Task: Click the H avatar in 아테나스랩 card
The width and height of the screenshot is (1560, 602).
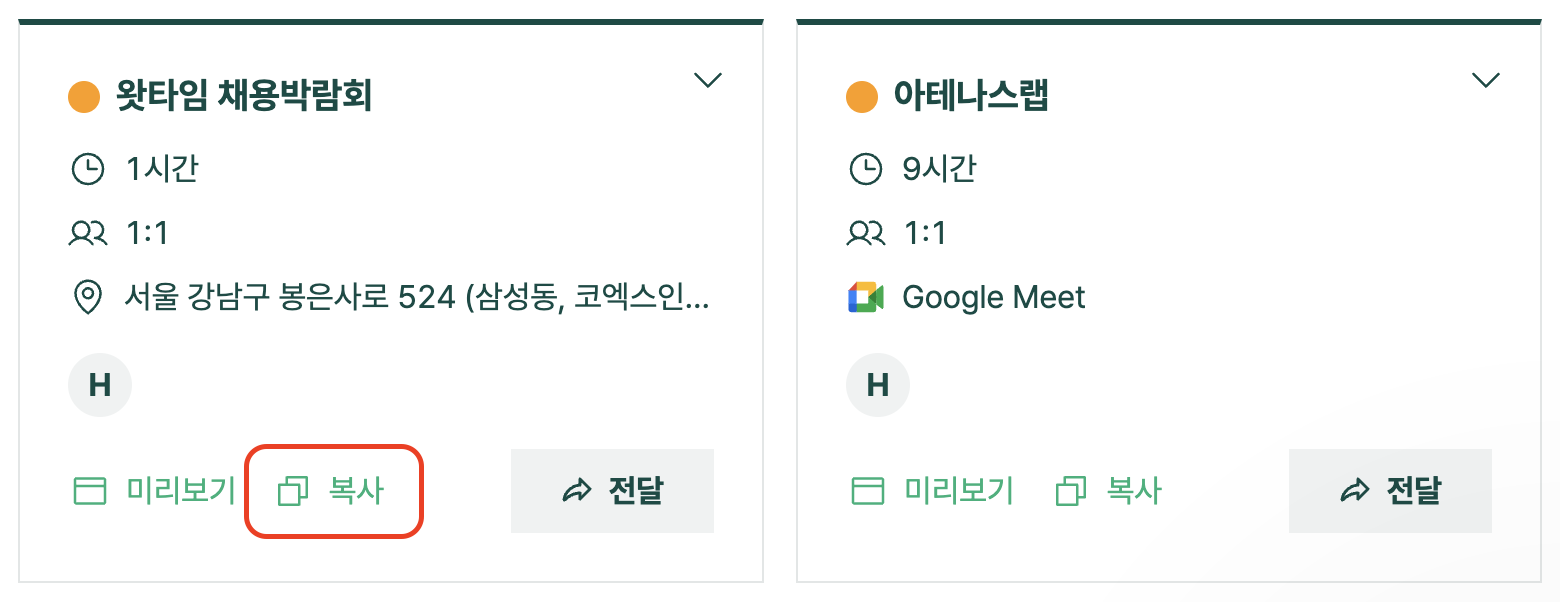Action: pos(877,385)
